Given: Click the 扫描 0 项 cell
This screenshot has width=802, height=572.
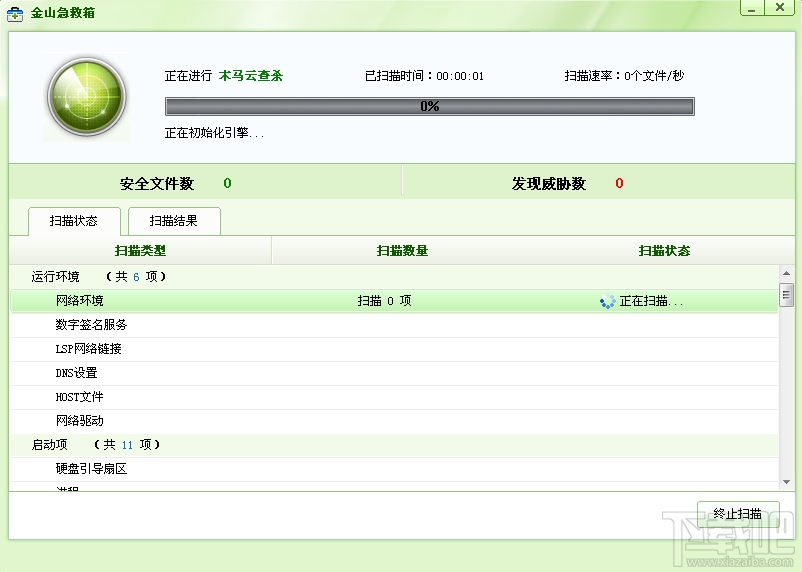Looking at the screenshot, I should click(384, 301).
